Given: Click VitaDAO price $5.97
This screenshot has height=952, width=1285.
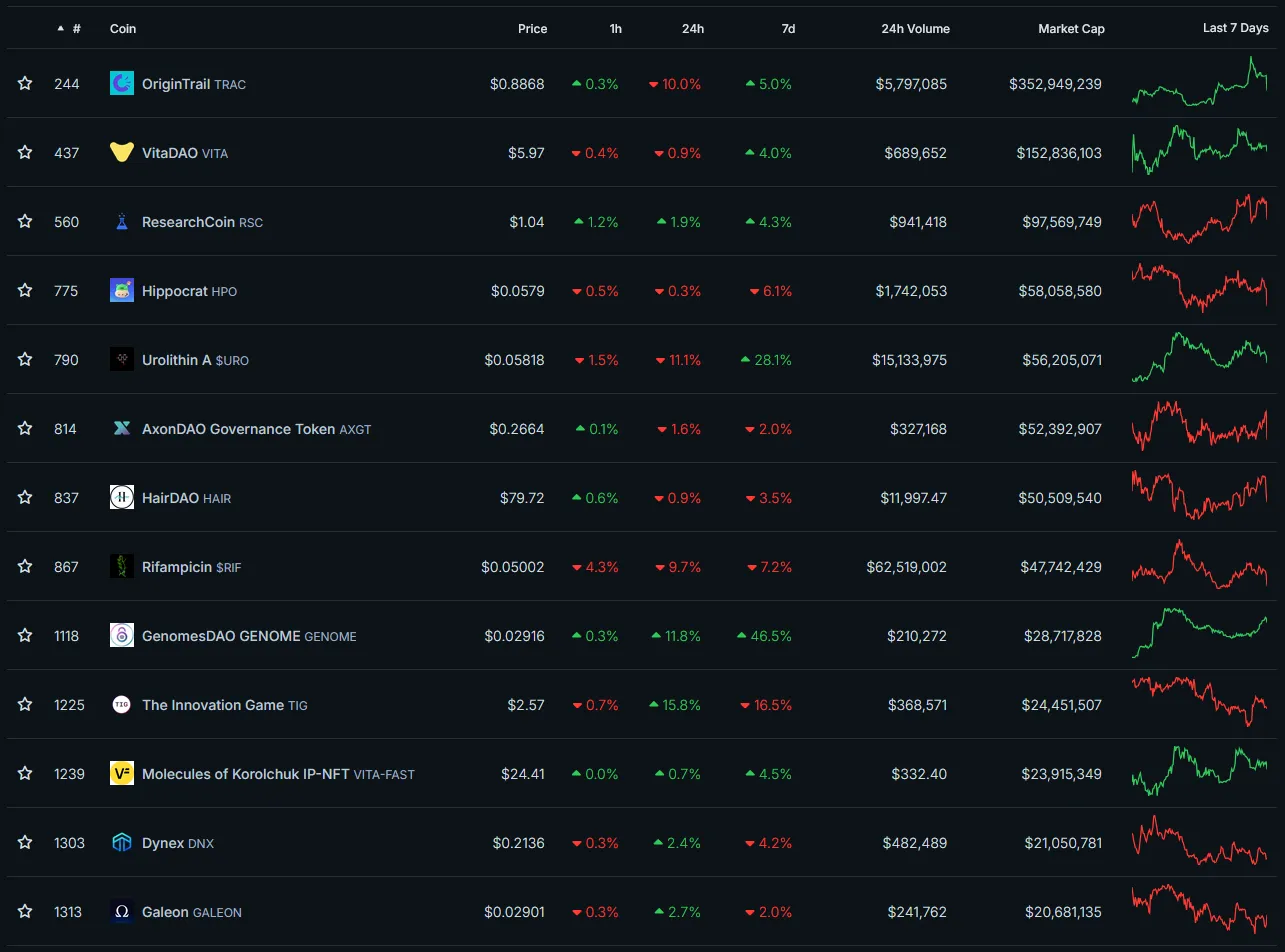Looking at the screenshot, I should click(x=526, y=153).
